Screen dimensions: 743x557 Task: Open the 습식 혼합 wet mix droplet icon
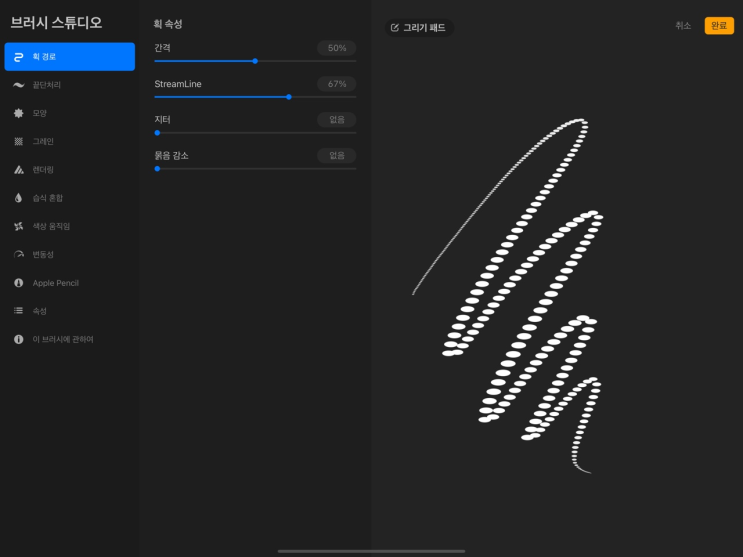[x=18, y=198]
